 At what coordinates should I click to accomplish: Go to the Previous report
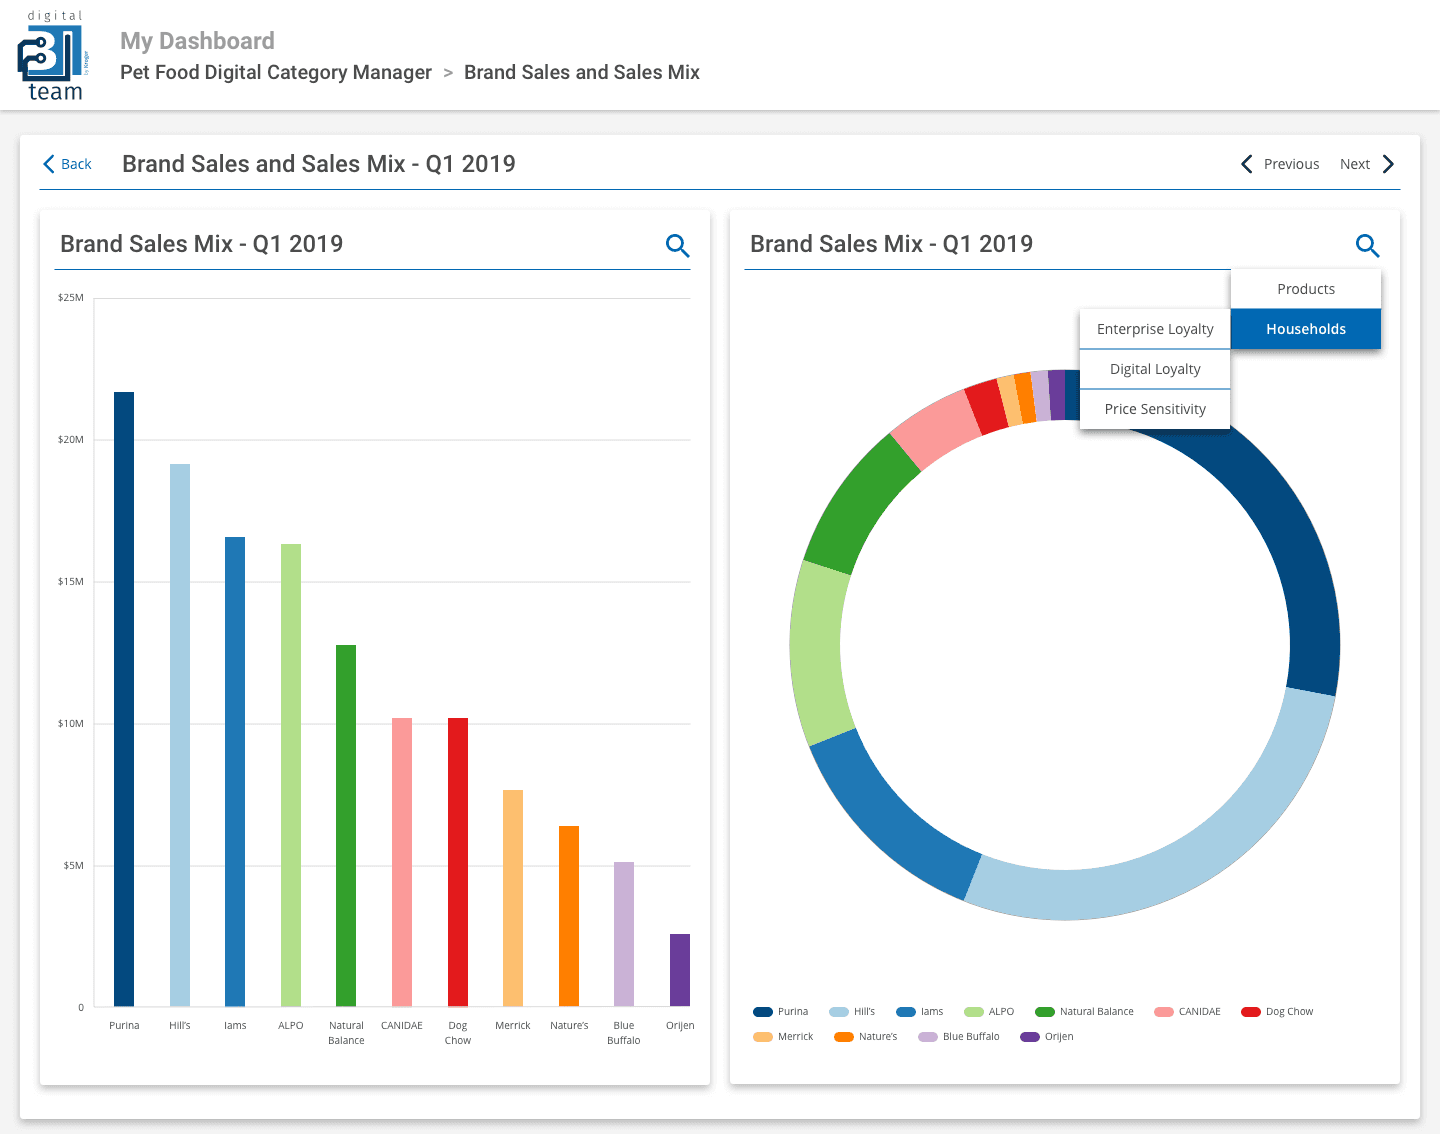(x=1280, y=164)
